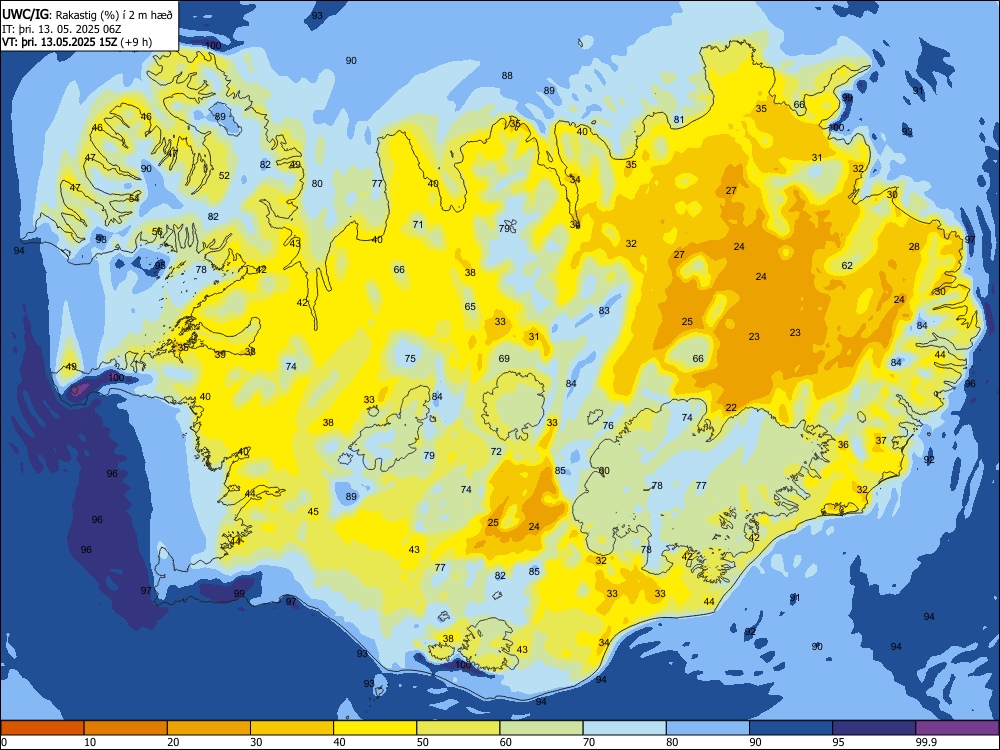The width and height of the screenshot is (1000, 750).
Task: Choose the 70–80 light blue legend swatch
Action: coord(624,728)
